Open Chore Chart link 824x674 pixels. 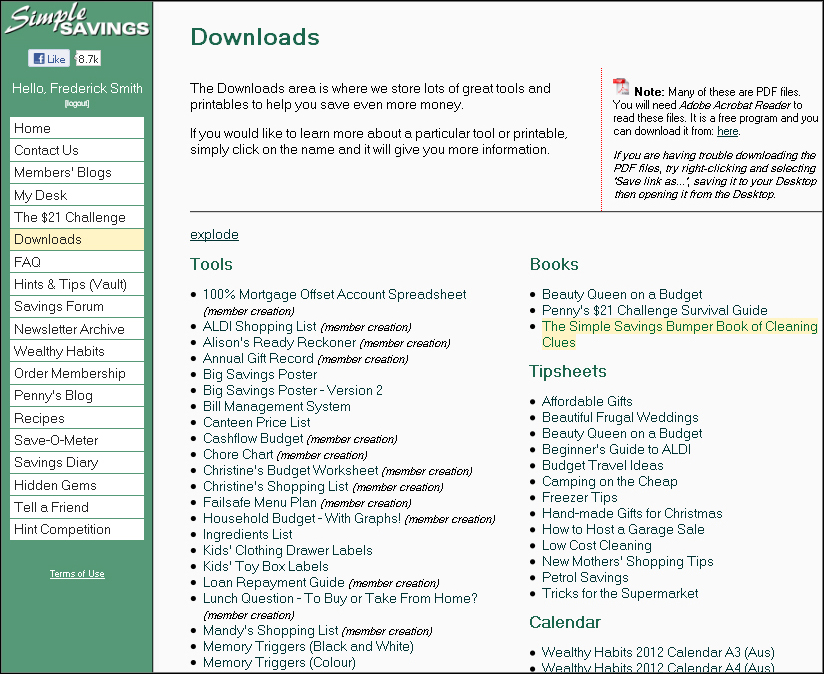coord(238,454)
